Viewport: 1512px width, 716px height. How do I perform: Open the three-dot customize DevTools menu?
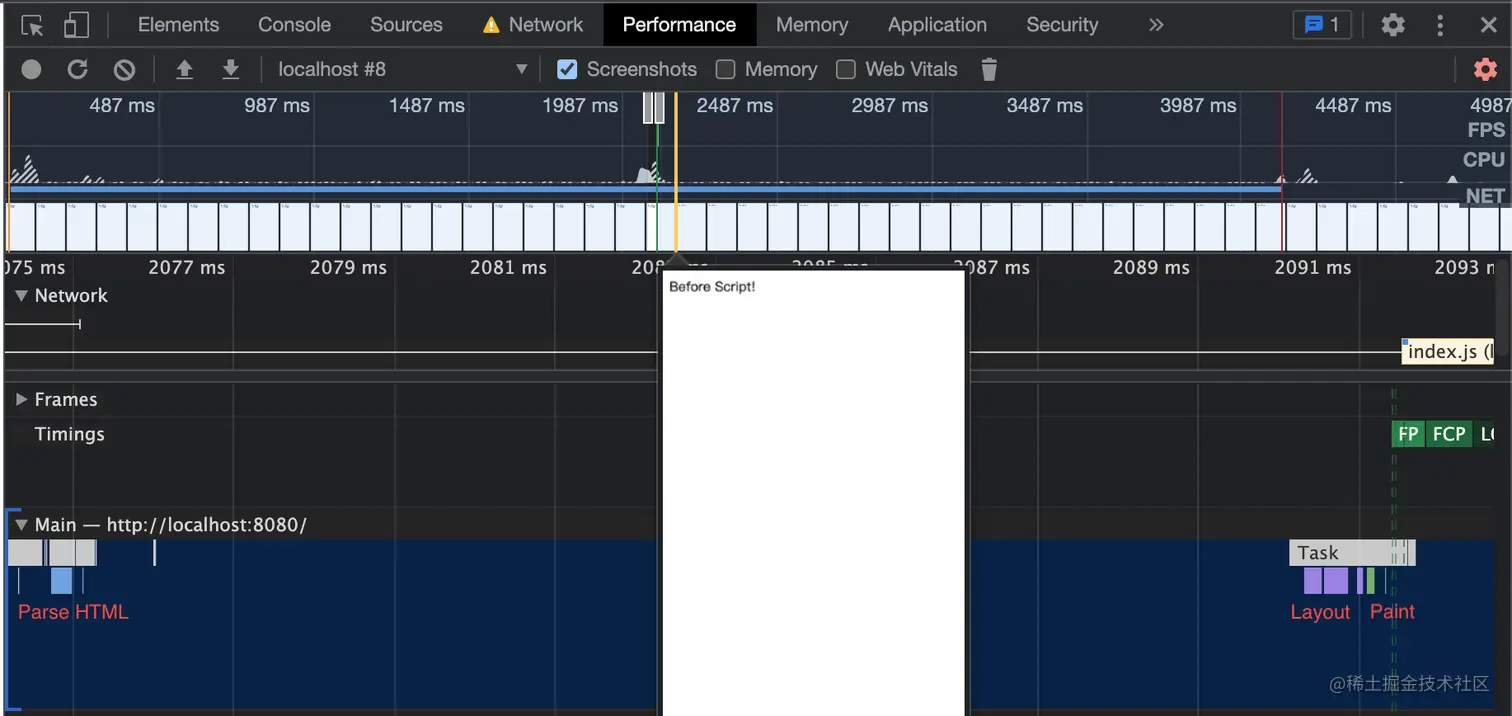[1440, 25]
